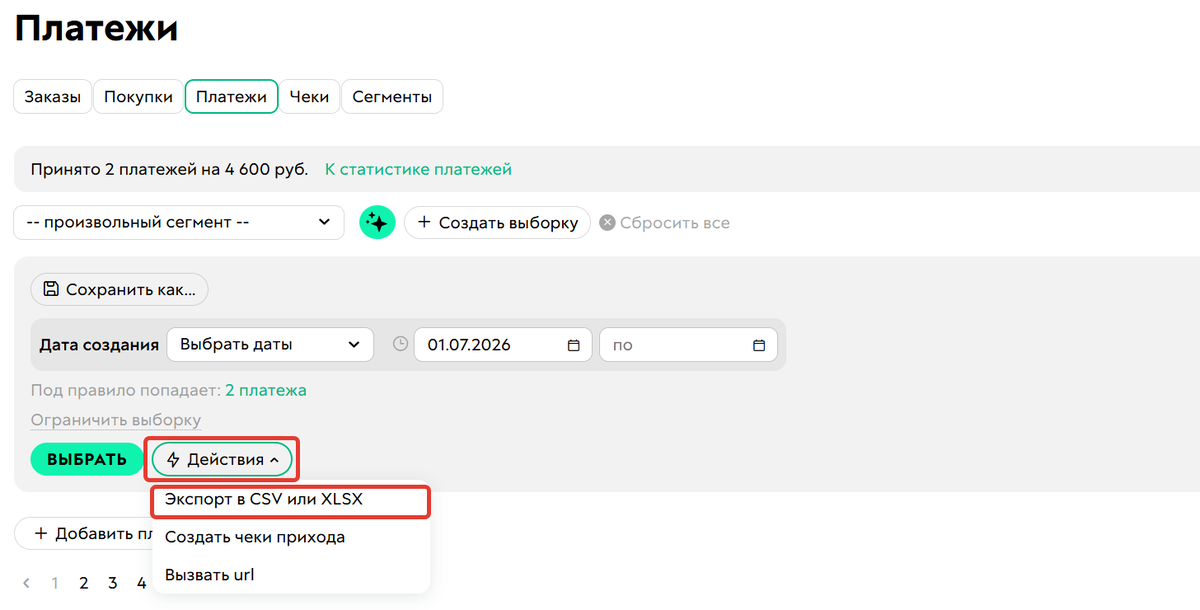Open the Чеки tab
Screen dimensions: 1200x610
[309, 97]
